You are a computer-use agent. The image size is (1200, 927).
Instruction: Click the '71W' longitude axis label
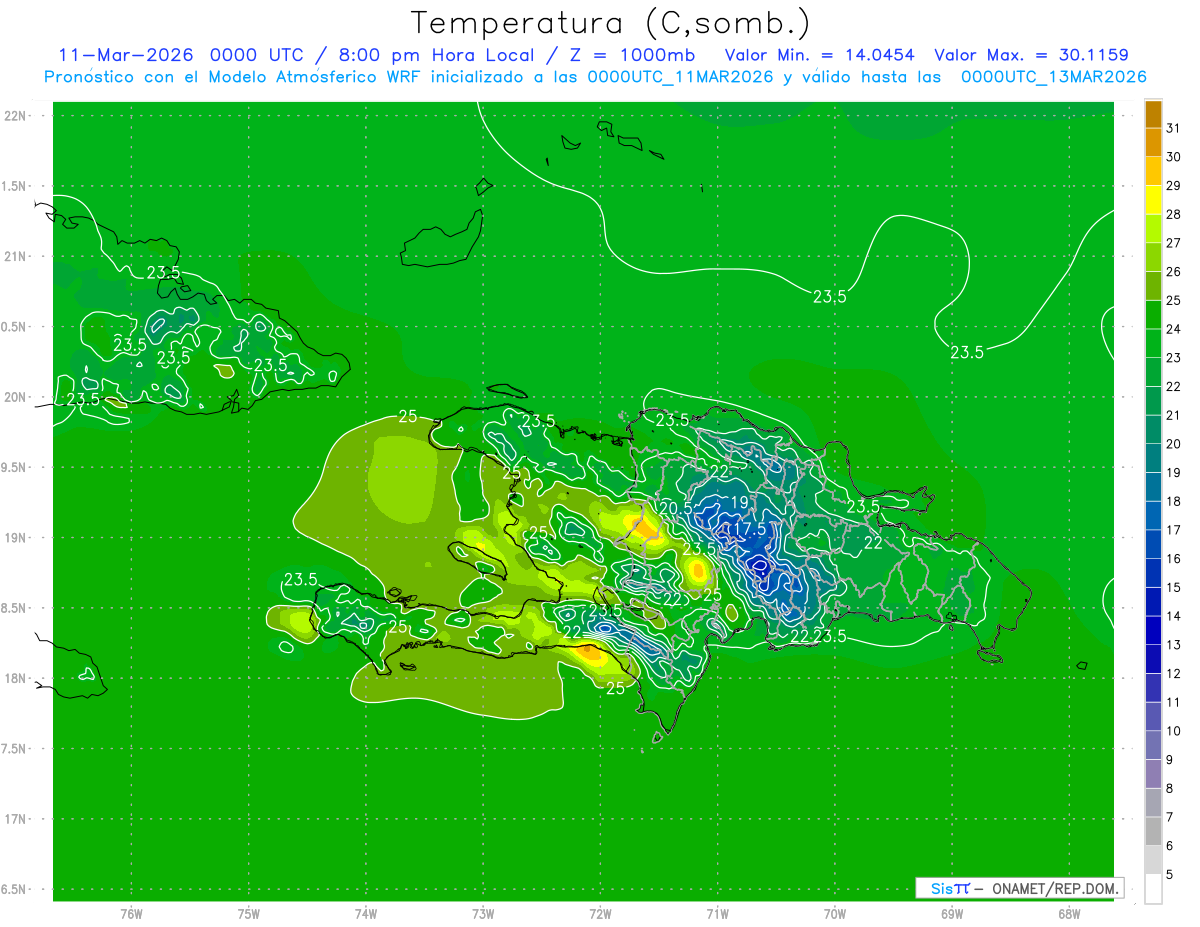[717, 914]
